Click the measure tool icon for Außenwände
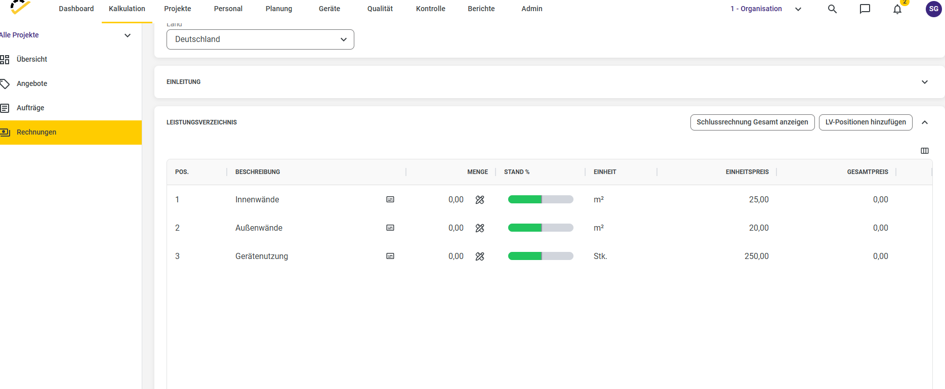The height and width of the screenshot is (389, 945). click(x=480, y=228)
